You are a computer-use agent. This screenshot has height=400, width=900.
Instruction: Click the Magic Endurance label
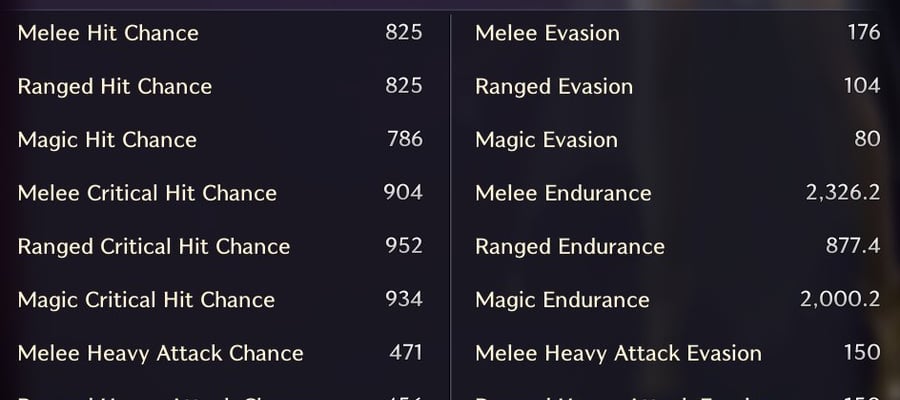pos(562,300)
